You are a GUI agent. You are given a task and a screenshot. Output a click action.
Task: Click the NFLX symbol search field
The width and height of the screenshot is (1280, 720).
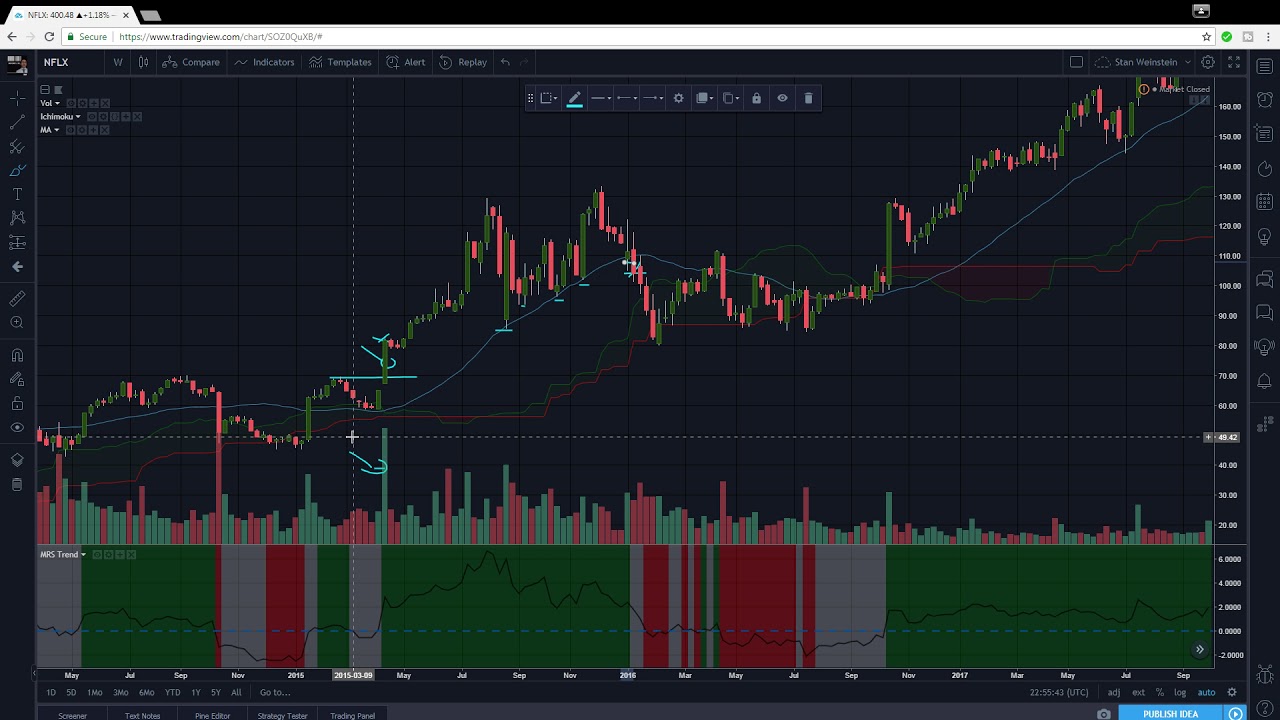coord(70,62)
